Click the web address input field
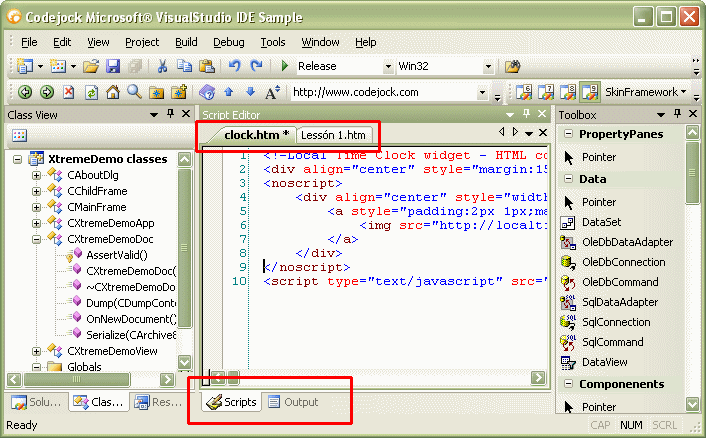 coord(384,92)
